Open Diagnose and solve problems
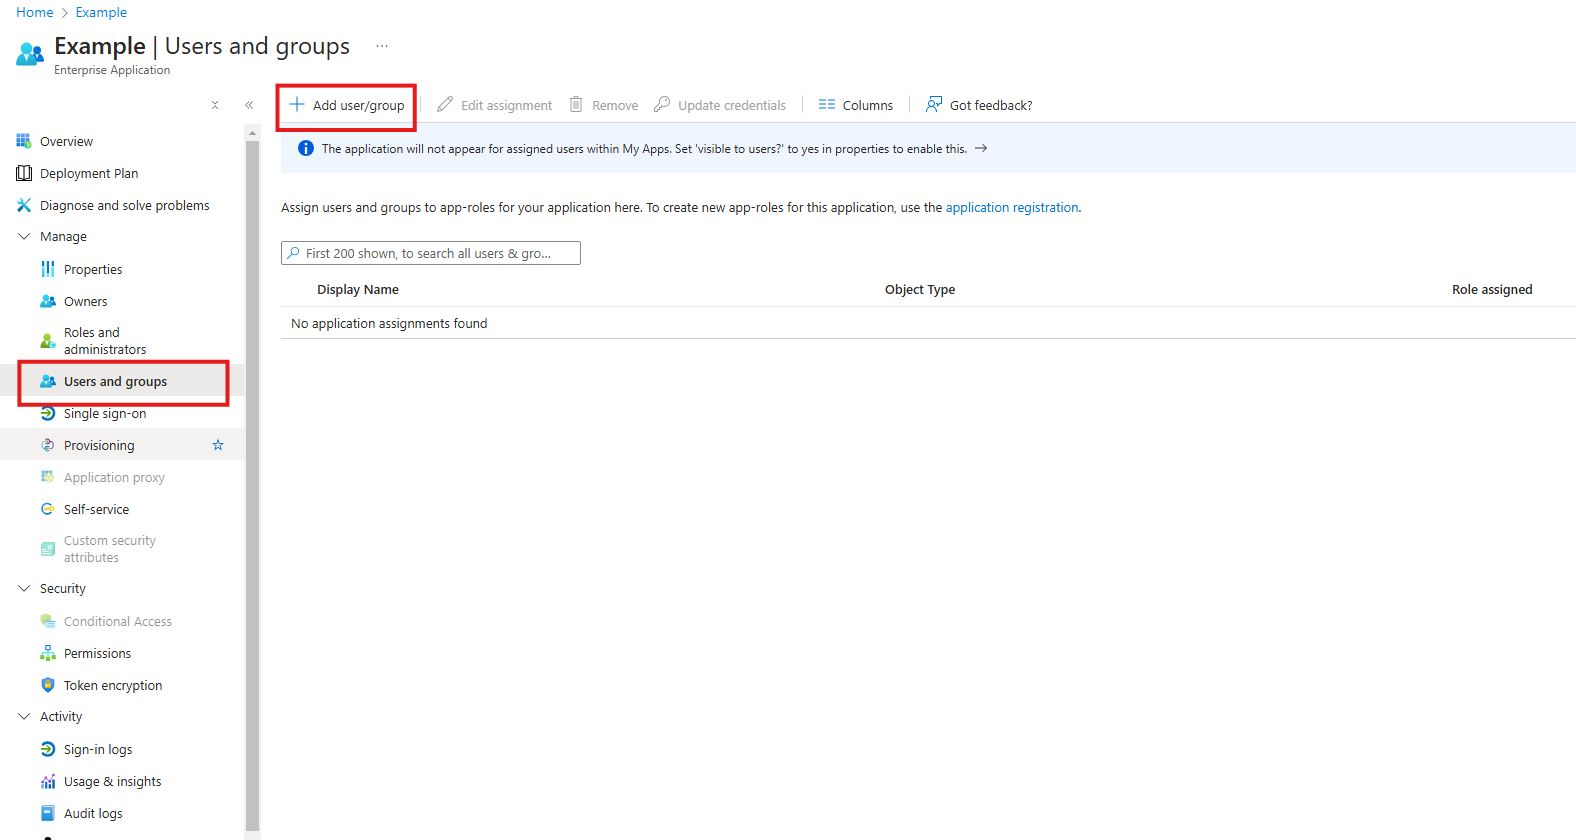This screenshot has width=1576, height=840. pos(125,205)
